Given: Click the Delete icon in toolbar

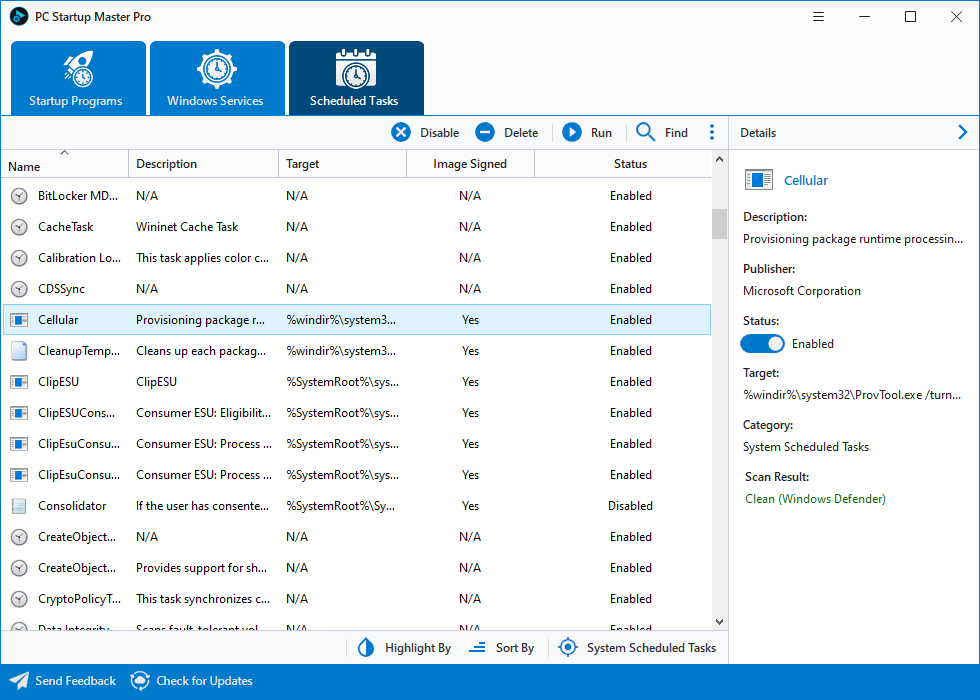Looking at the screenshot, I should pyautogui.click(x=485, y=132).
